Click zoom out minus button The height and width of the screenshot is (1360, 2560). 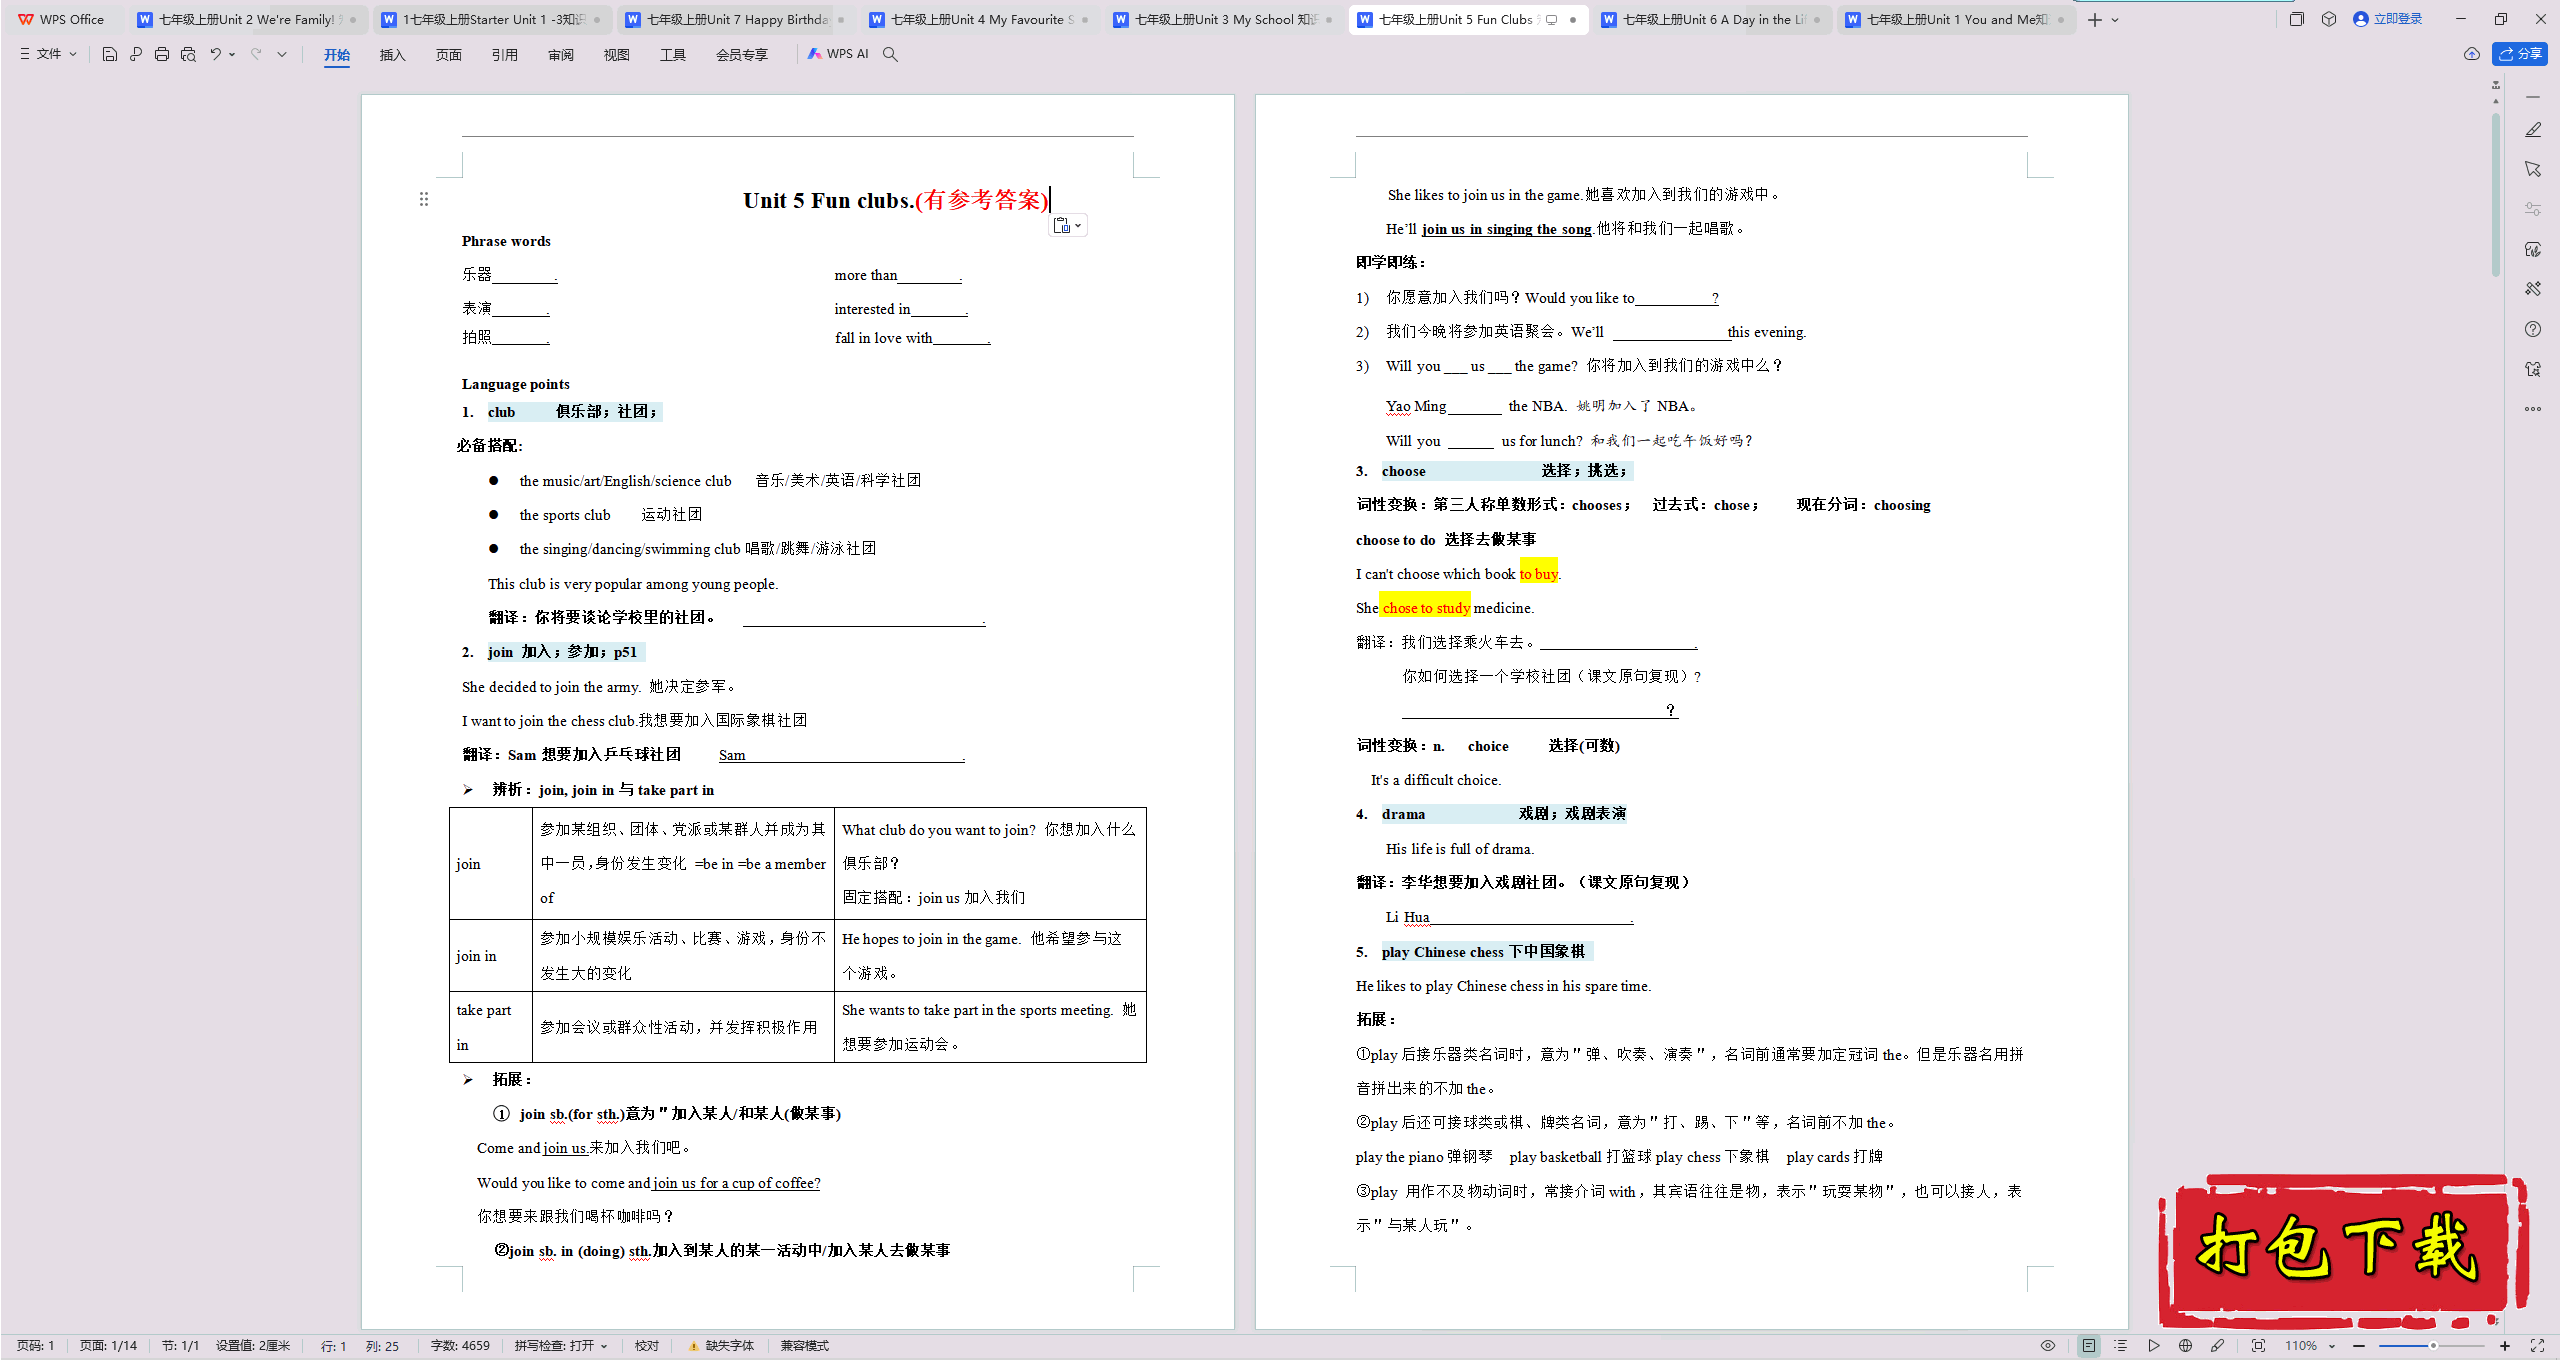tap(2359, 1346)
